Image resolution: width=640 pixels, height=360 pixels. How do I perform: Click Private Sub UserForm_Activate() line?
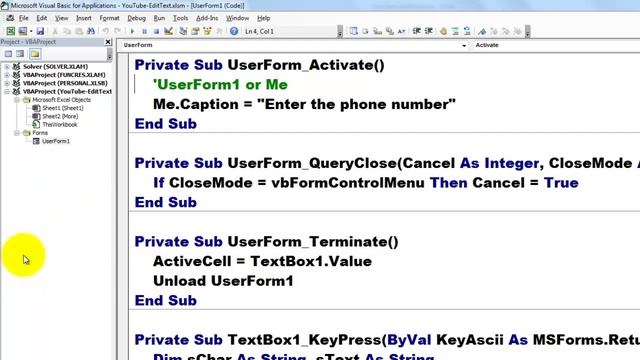tap(260, 65)
